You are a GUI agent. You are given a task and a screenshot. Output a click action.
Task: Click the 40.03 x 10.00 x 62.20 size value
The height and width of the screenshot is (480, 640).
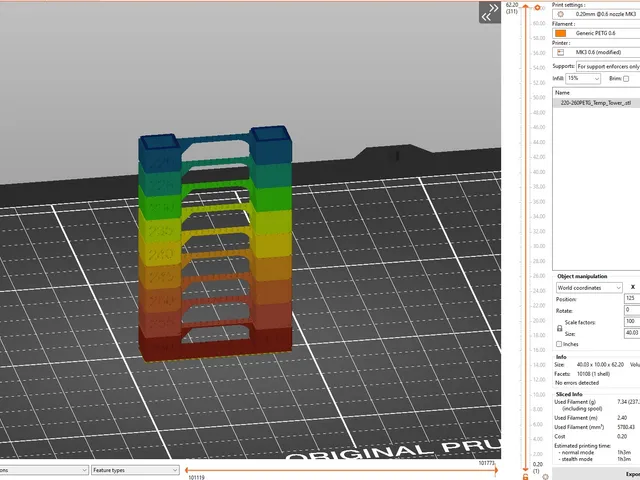pyautogui.click(x=600, y=364)
